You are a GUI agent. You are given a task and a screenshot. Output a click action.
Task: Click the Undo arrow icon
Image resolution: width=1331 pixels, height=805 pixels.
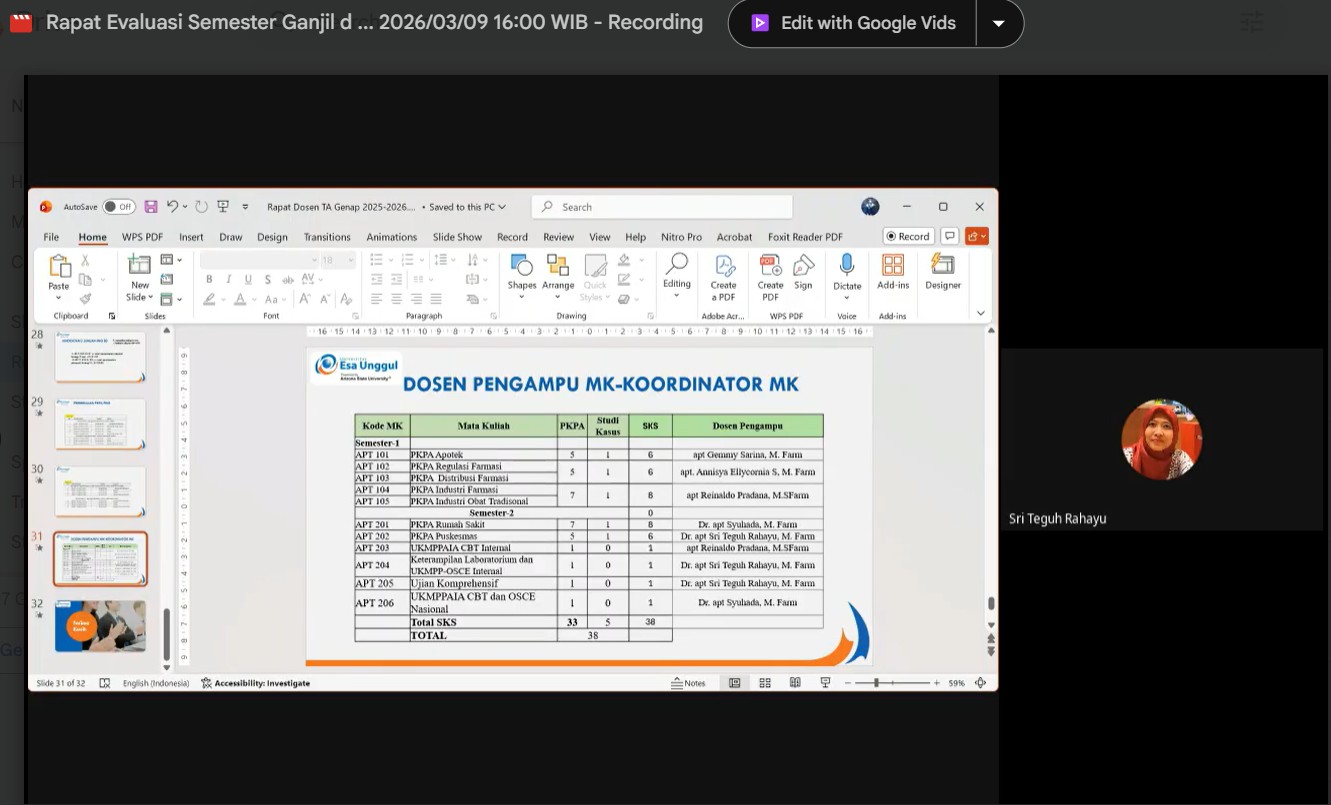[172, 207]
